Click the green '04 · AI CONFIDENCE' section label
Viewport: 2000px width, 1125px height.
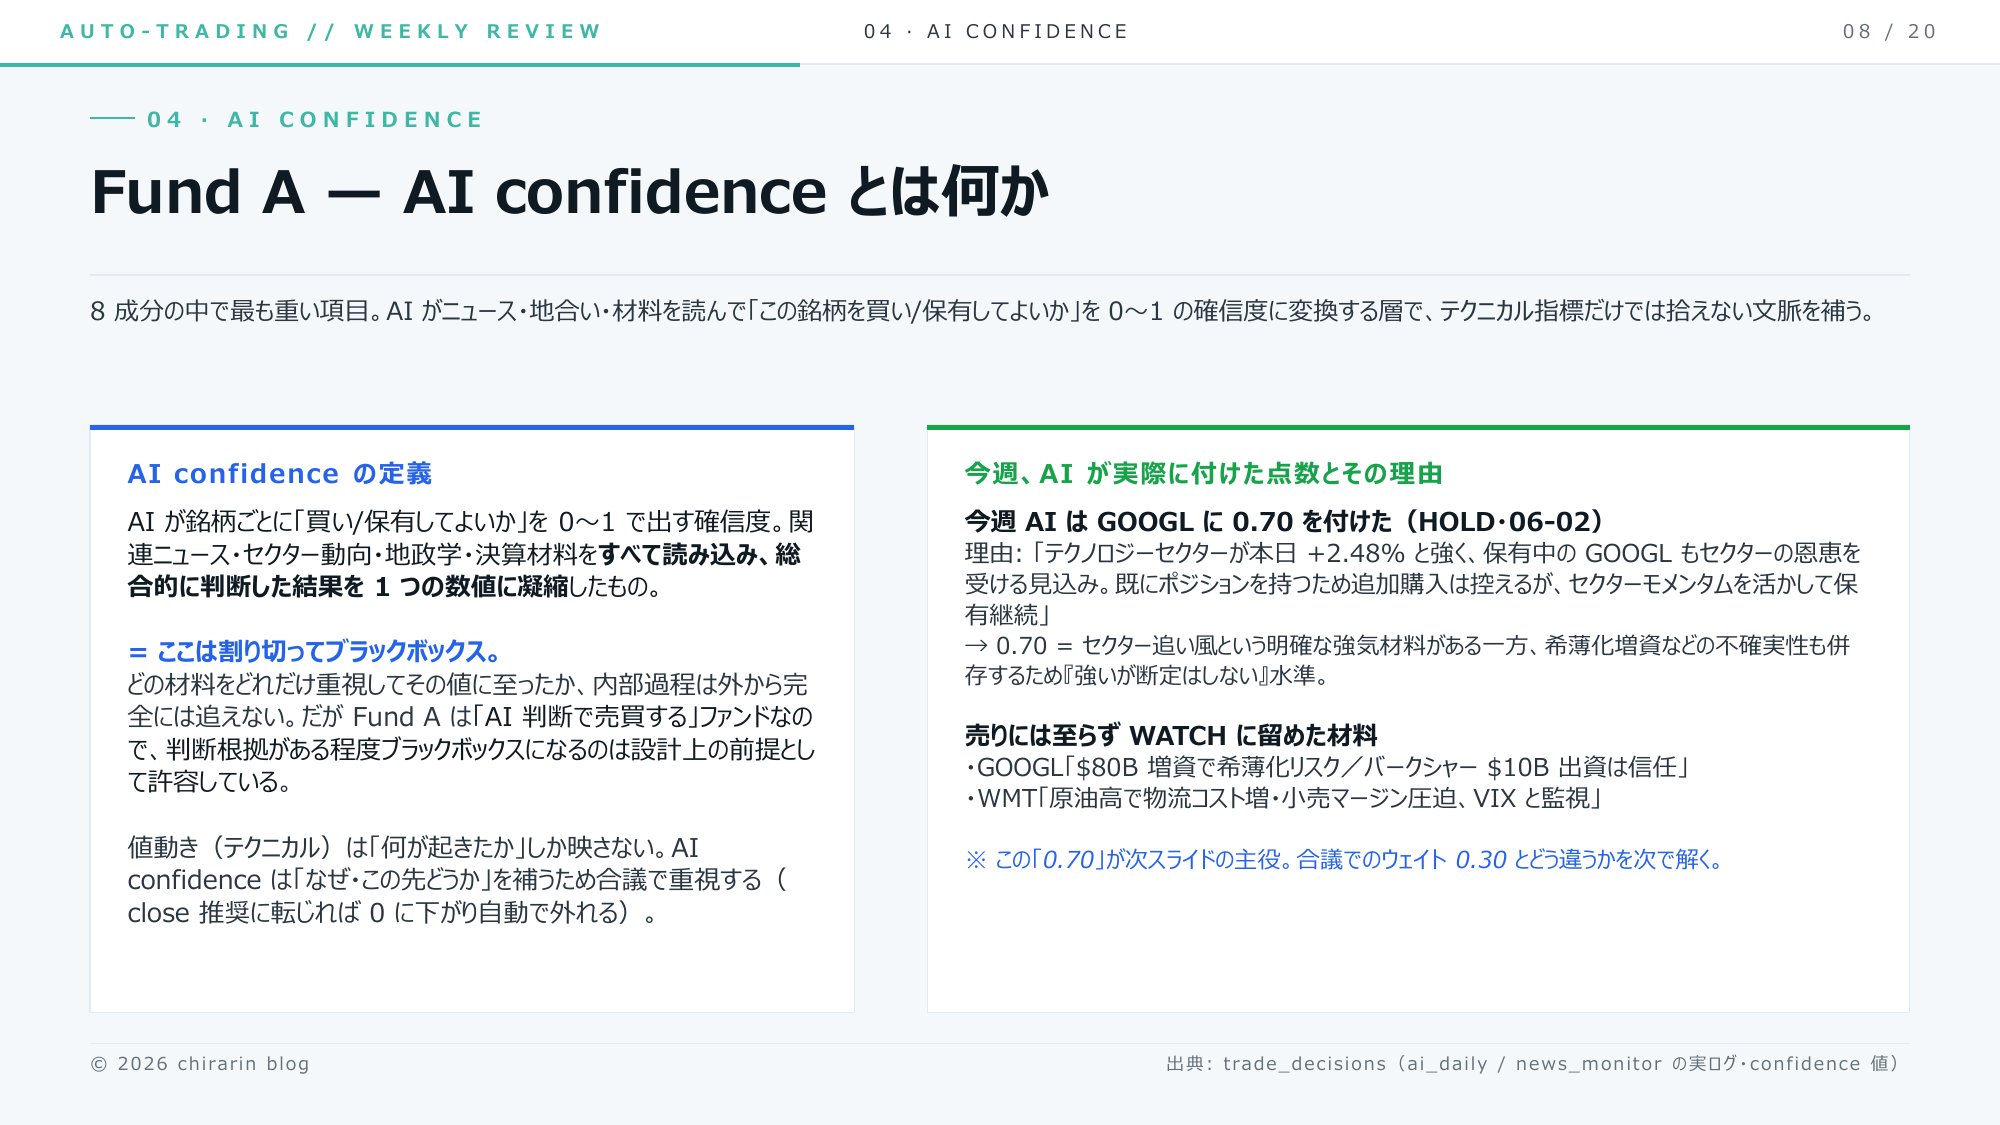(315, 120)
